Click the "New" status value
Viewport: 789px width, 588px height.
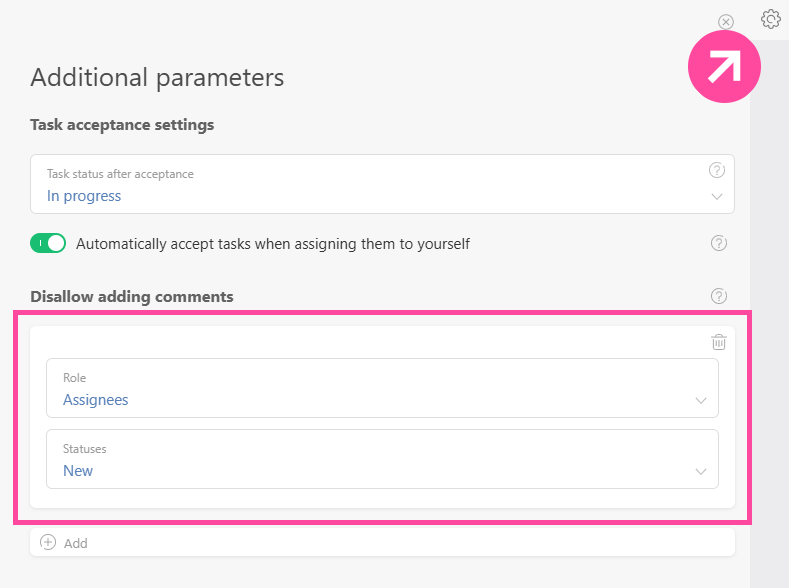pos(78,471)
